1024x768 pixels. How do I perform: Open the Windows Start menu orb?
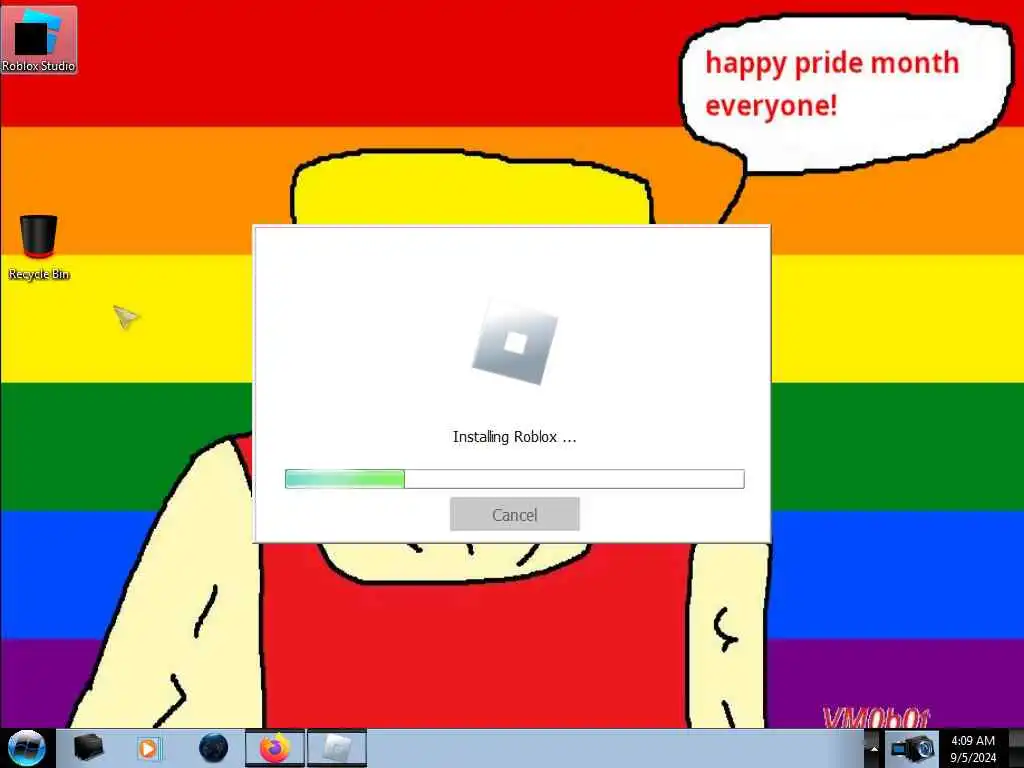click(x=26, y=748)
